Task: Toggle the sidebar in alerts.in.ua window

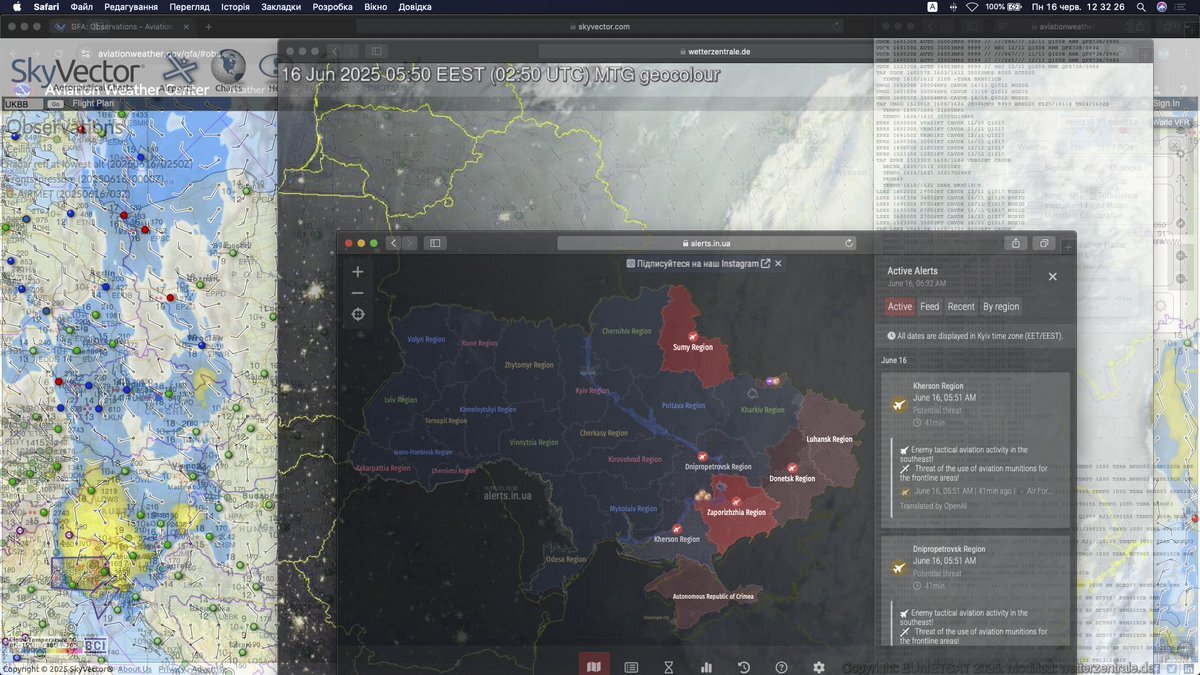Action: click(x=434, y=243)
